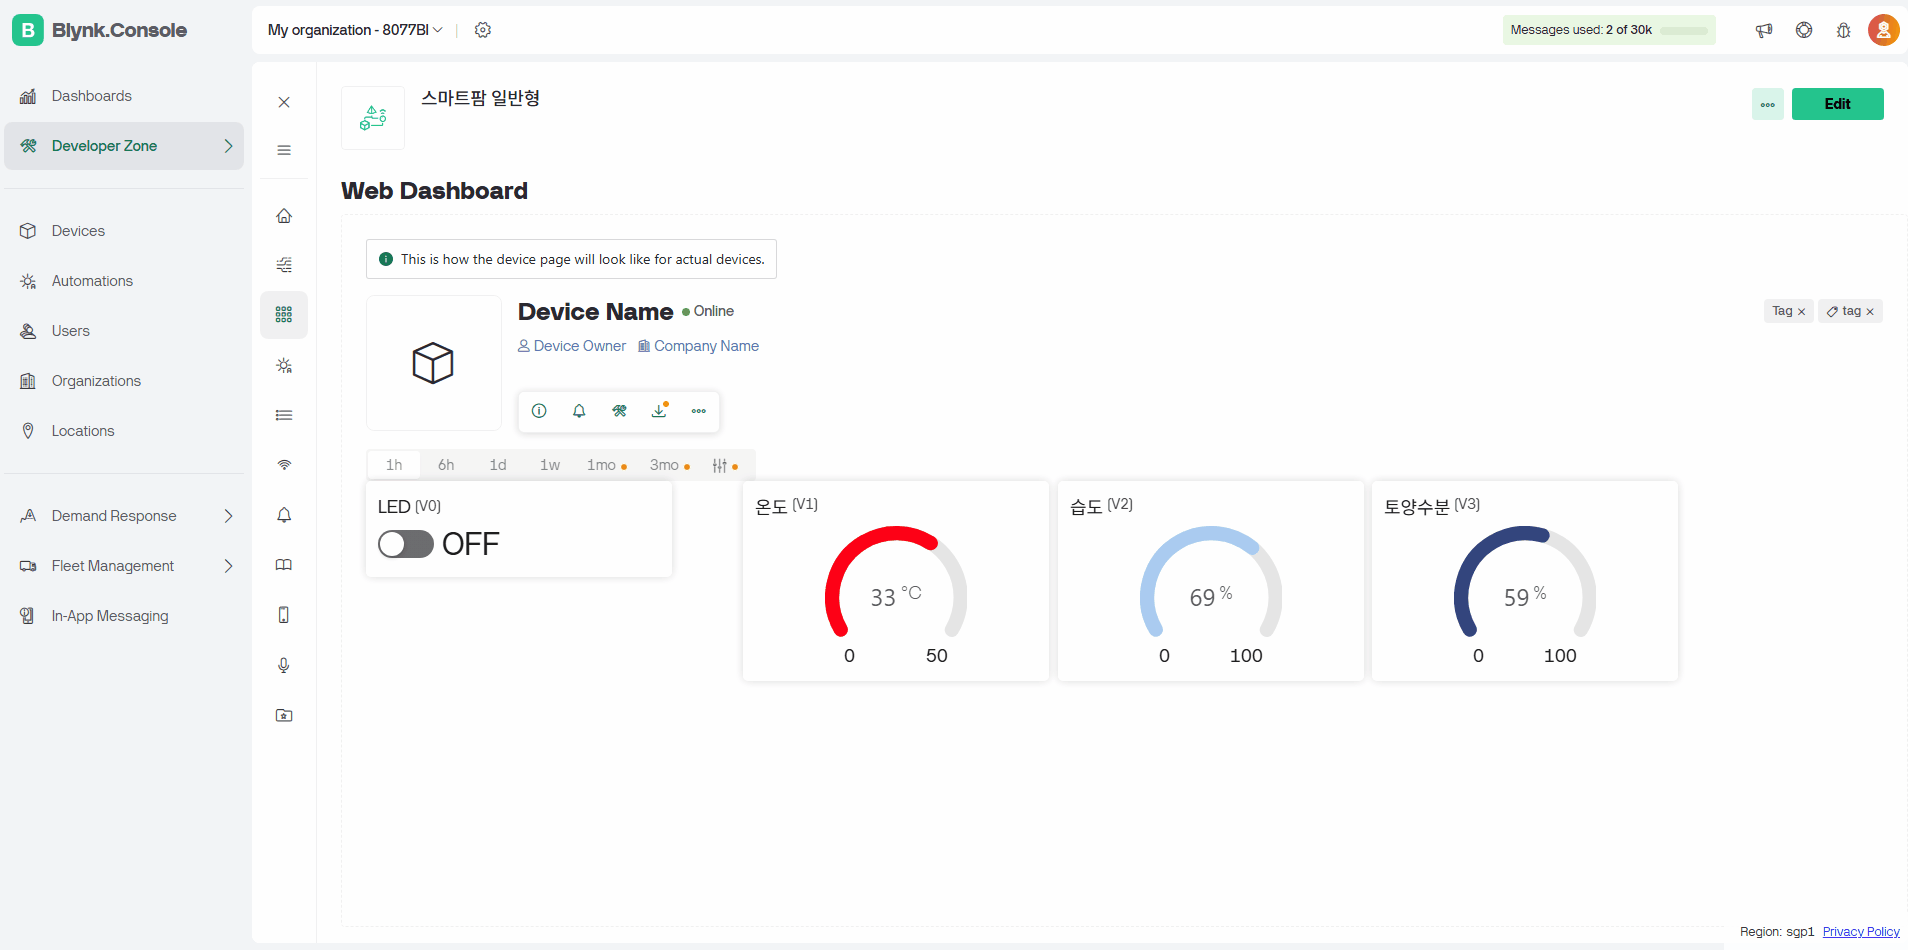The width and height of the screenshot is (1908, 950).
Task: Open the Privacy Policy link
Action: (x=1861, y=932)
